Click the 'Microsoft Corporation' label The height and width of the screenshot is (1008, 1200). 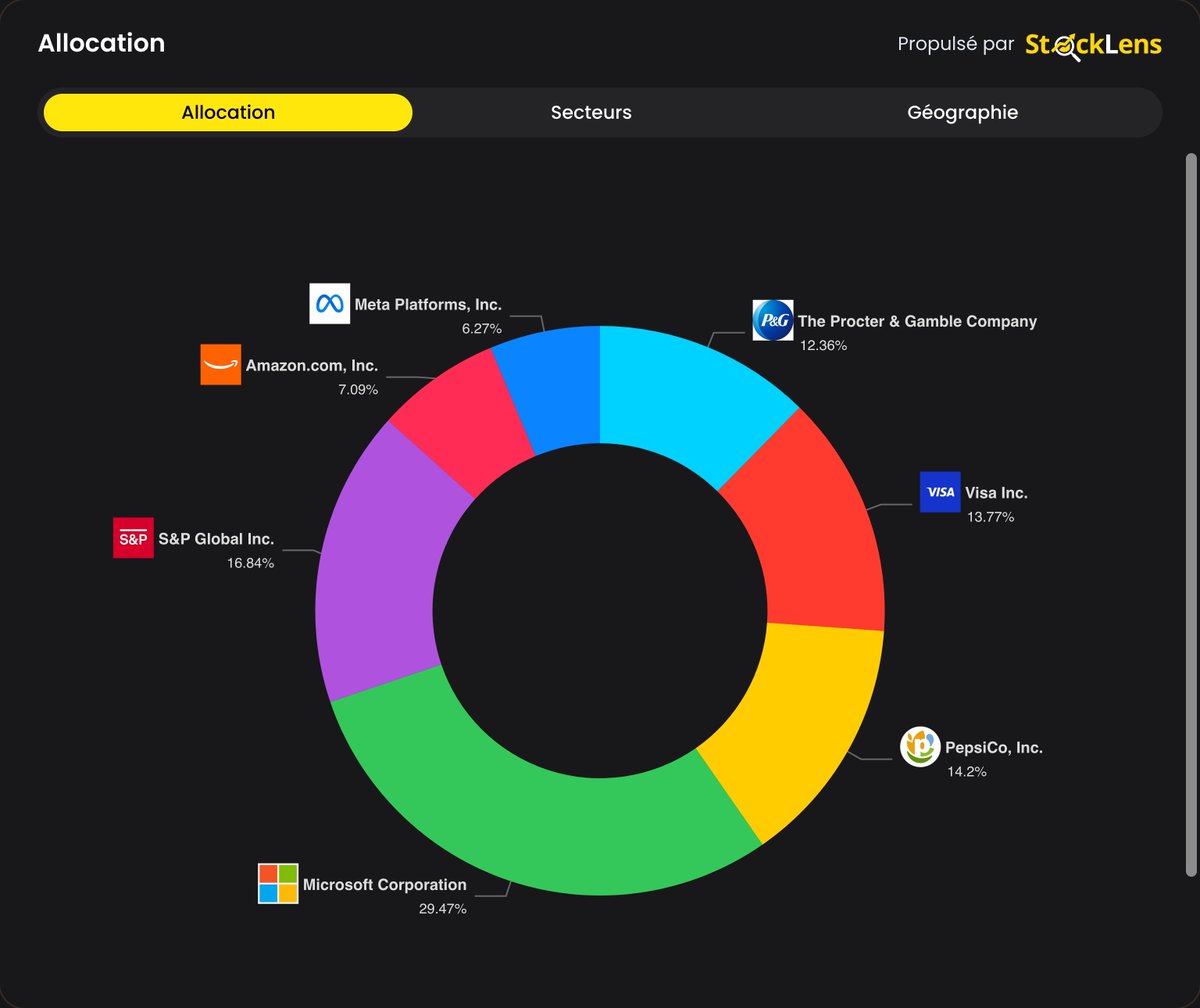(385, 884)
